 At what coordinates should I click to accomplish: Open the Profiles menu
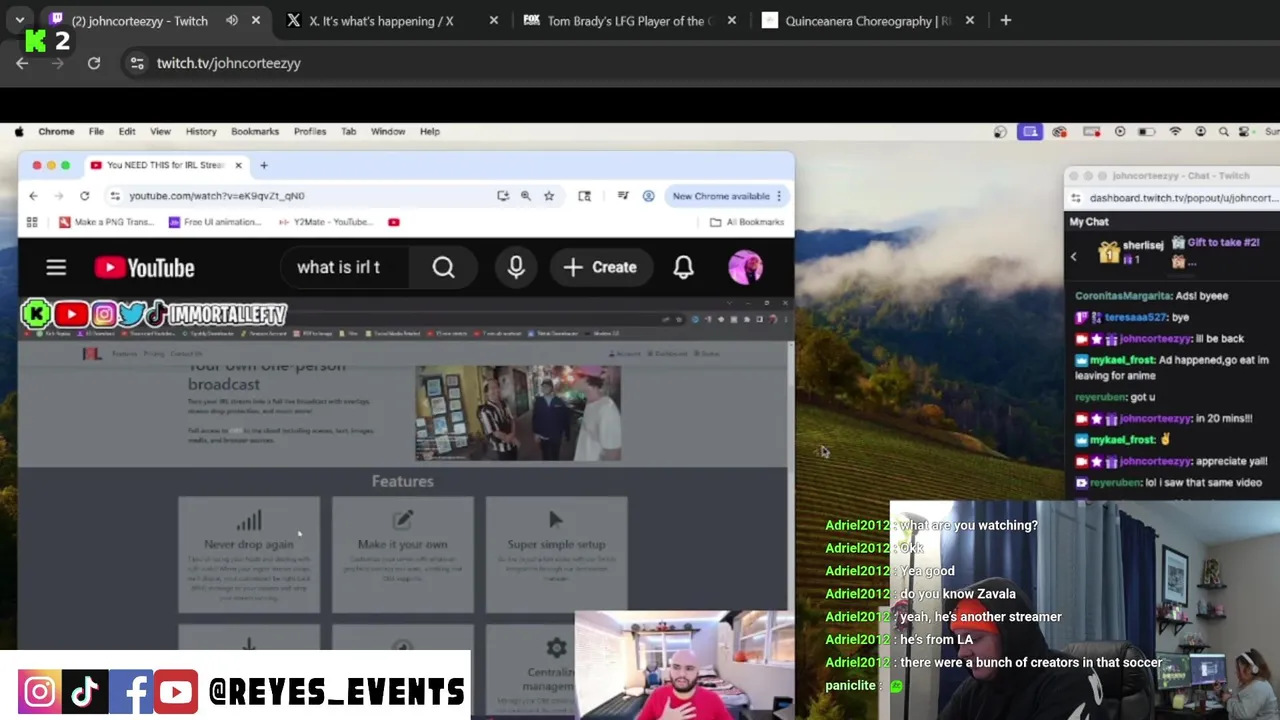click(x=310, y=131)
